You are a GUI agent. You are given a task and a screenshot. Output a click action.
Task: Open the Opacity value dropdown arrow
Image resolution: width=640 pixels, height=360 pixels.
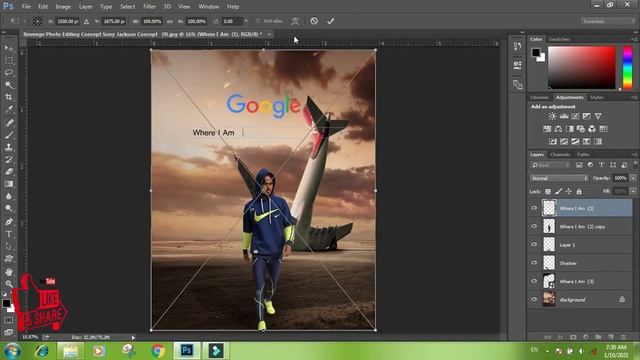pyautogui.click(x=633, y=178)
